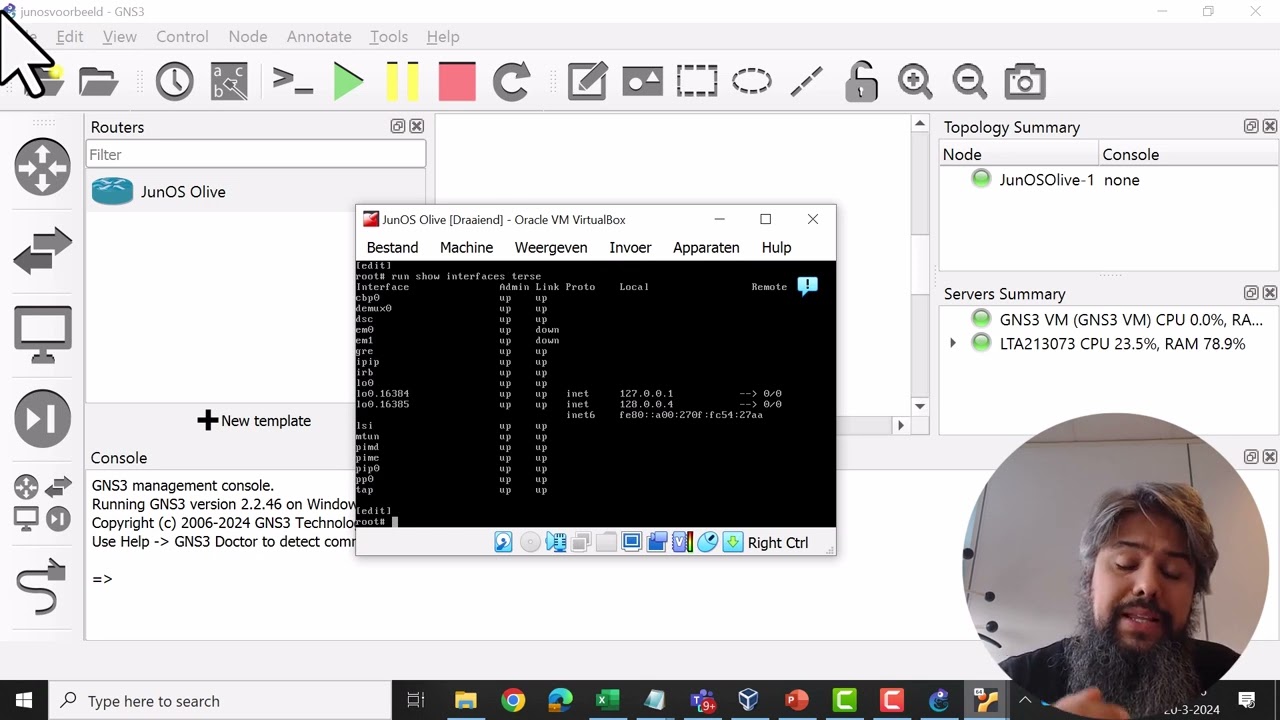Reload all nodes icon
1280x720 pixels.
tap(512, 81)
